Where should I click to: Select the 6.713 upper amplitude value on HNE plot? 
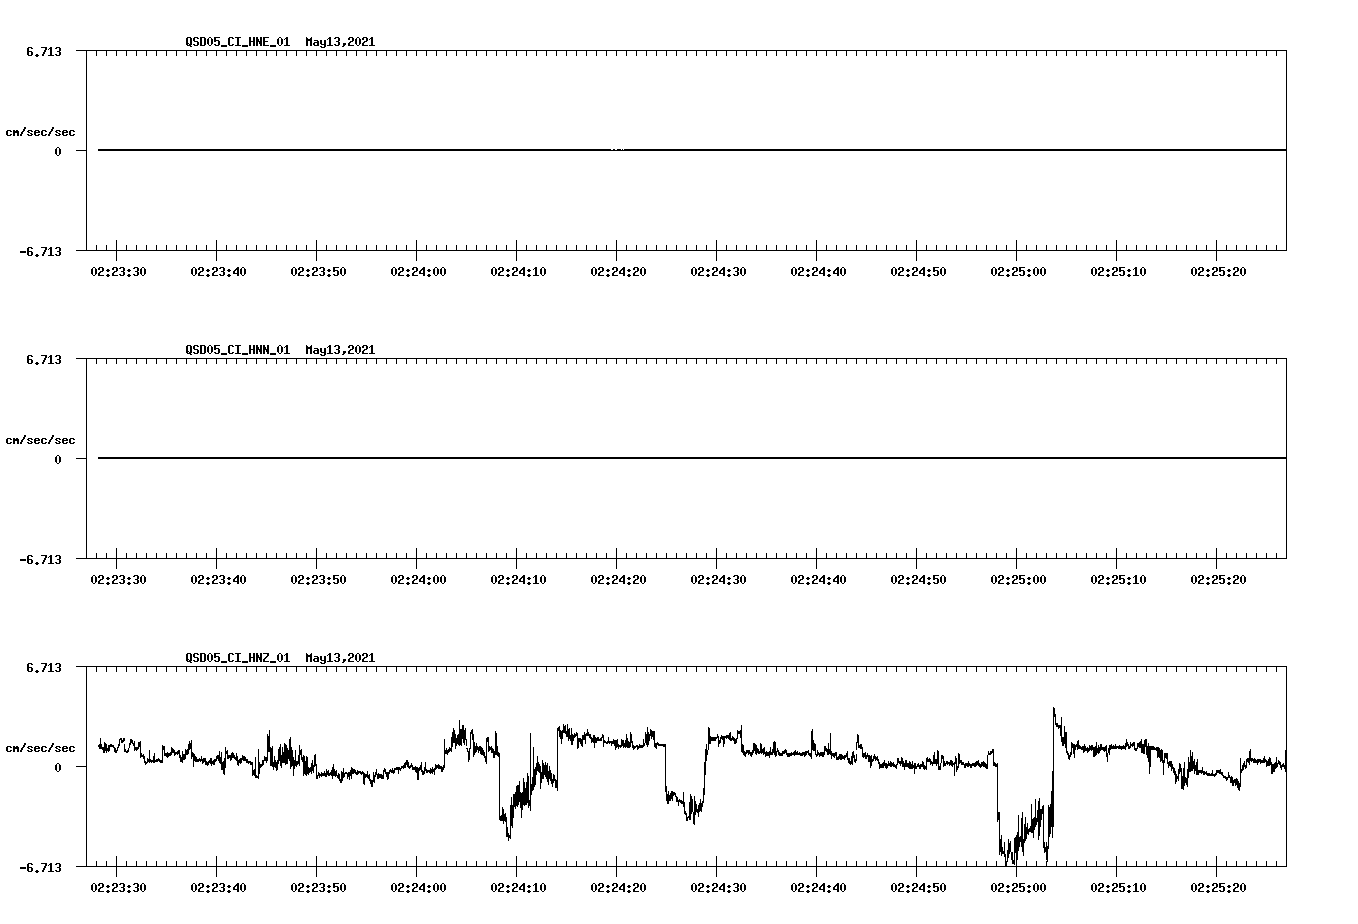click(x=44, y=49)
